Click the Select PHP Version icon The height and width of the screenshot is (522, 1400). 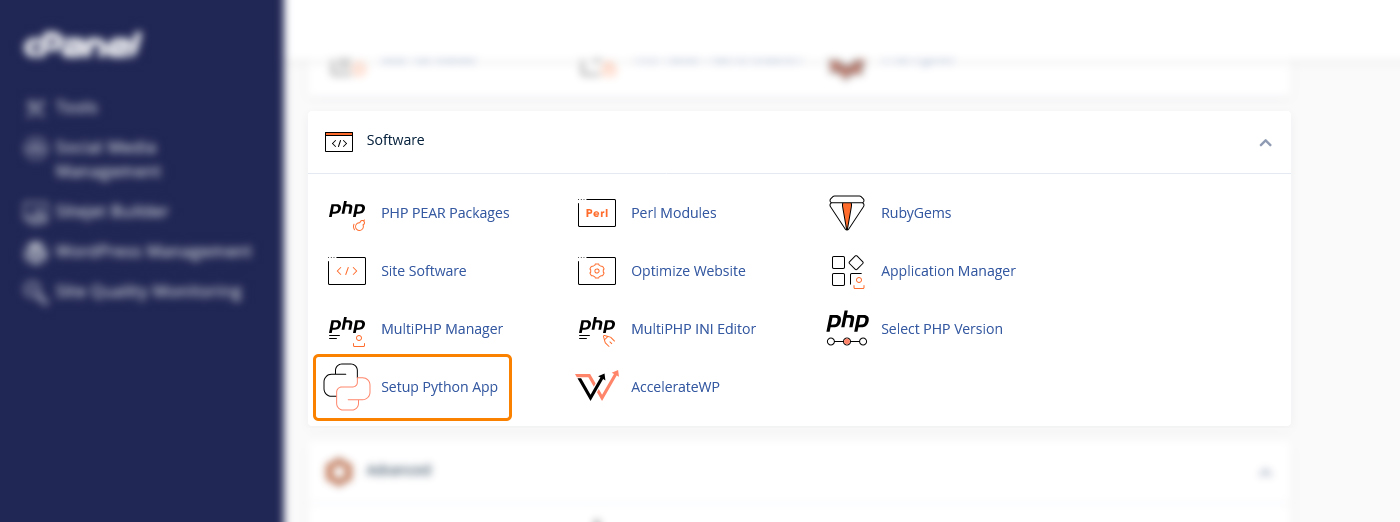click(847, 329)
